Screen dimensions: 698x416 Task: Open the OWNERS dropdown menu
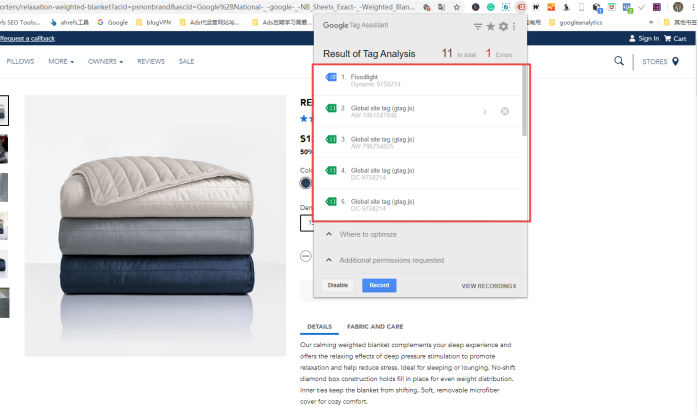[x=105, y=61]
